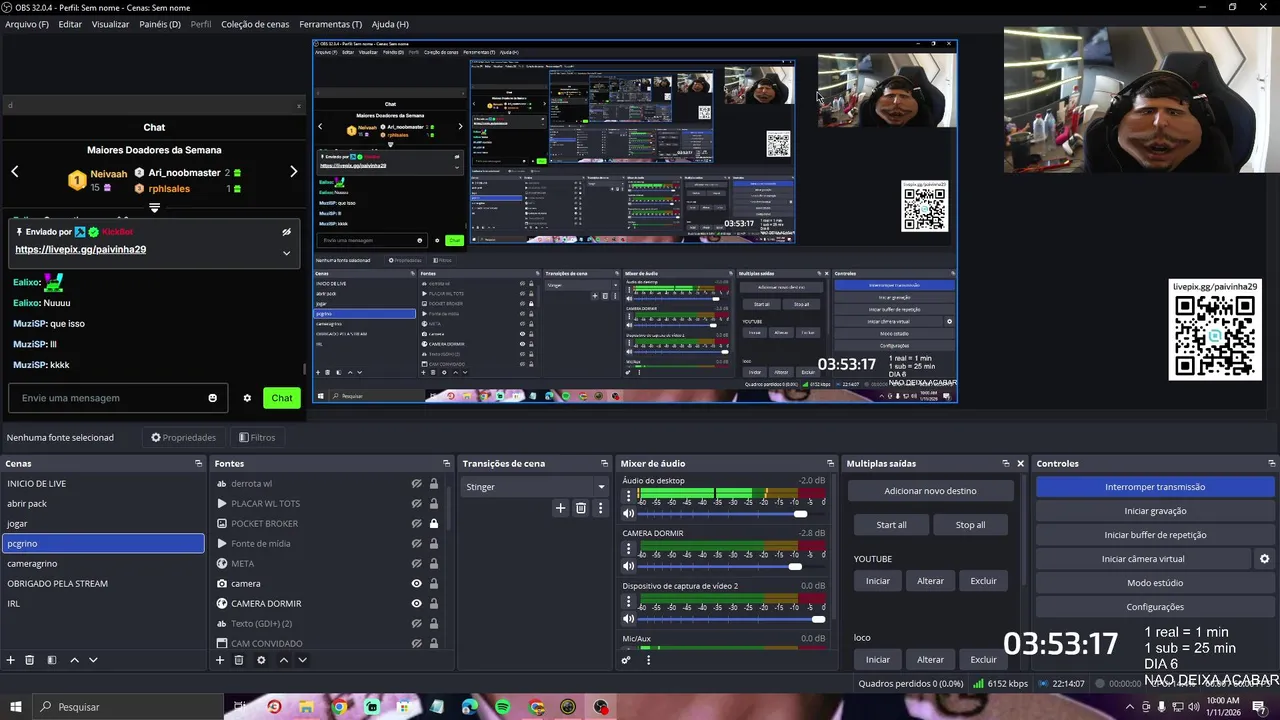Viewport: 1280px width, 720px height.
Task: Add a new scene with the plus icon
Action: click(11, 660)
